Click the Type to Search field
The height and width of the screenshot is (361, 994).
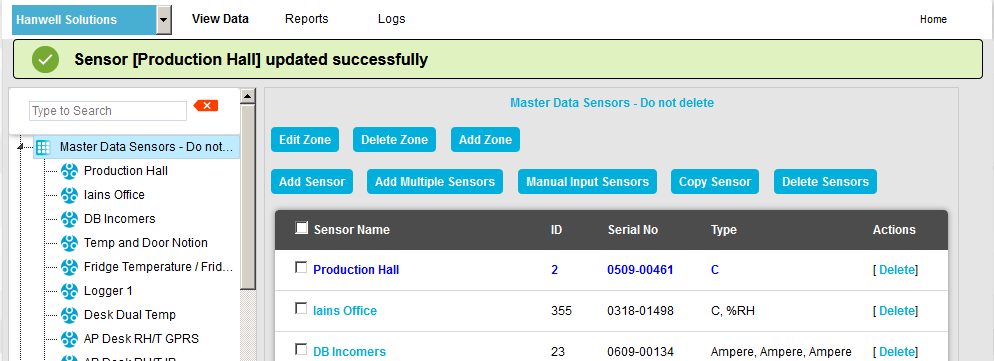(x=108, y=111)
